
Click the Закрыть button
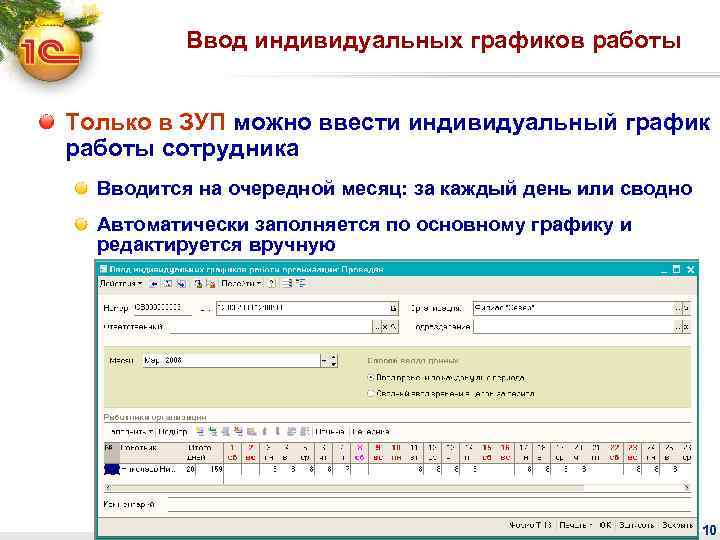677,525
